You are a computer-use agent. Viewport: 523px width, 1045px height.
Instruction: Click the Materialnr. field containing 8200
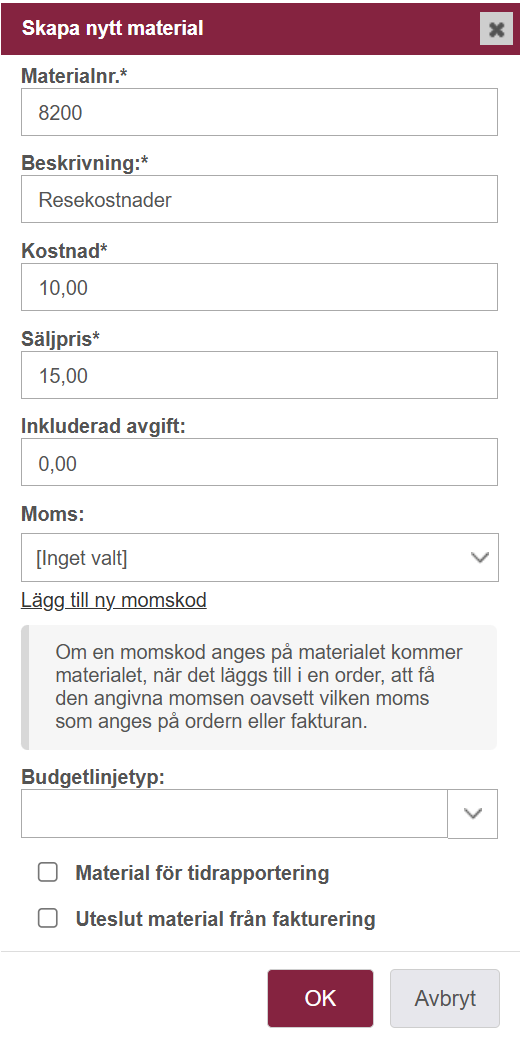(x=259, y=112)
